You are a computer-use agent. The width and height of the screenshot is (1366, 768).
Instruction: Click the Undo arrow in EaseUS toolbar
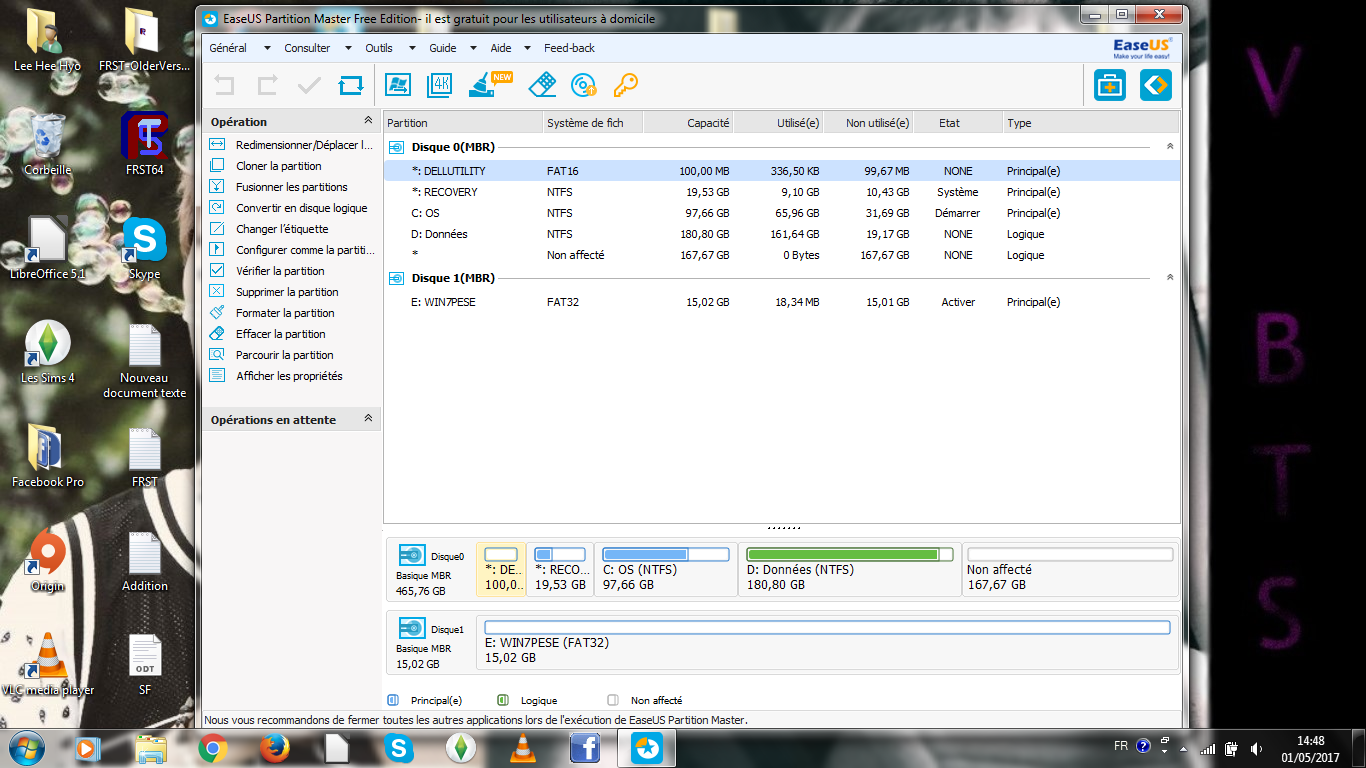(224, 86)
